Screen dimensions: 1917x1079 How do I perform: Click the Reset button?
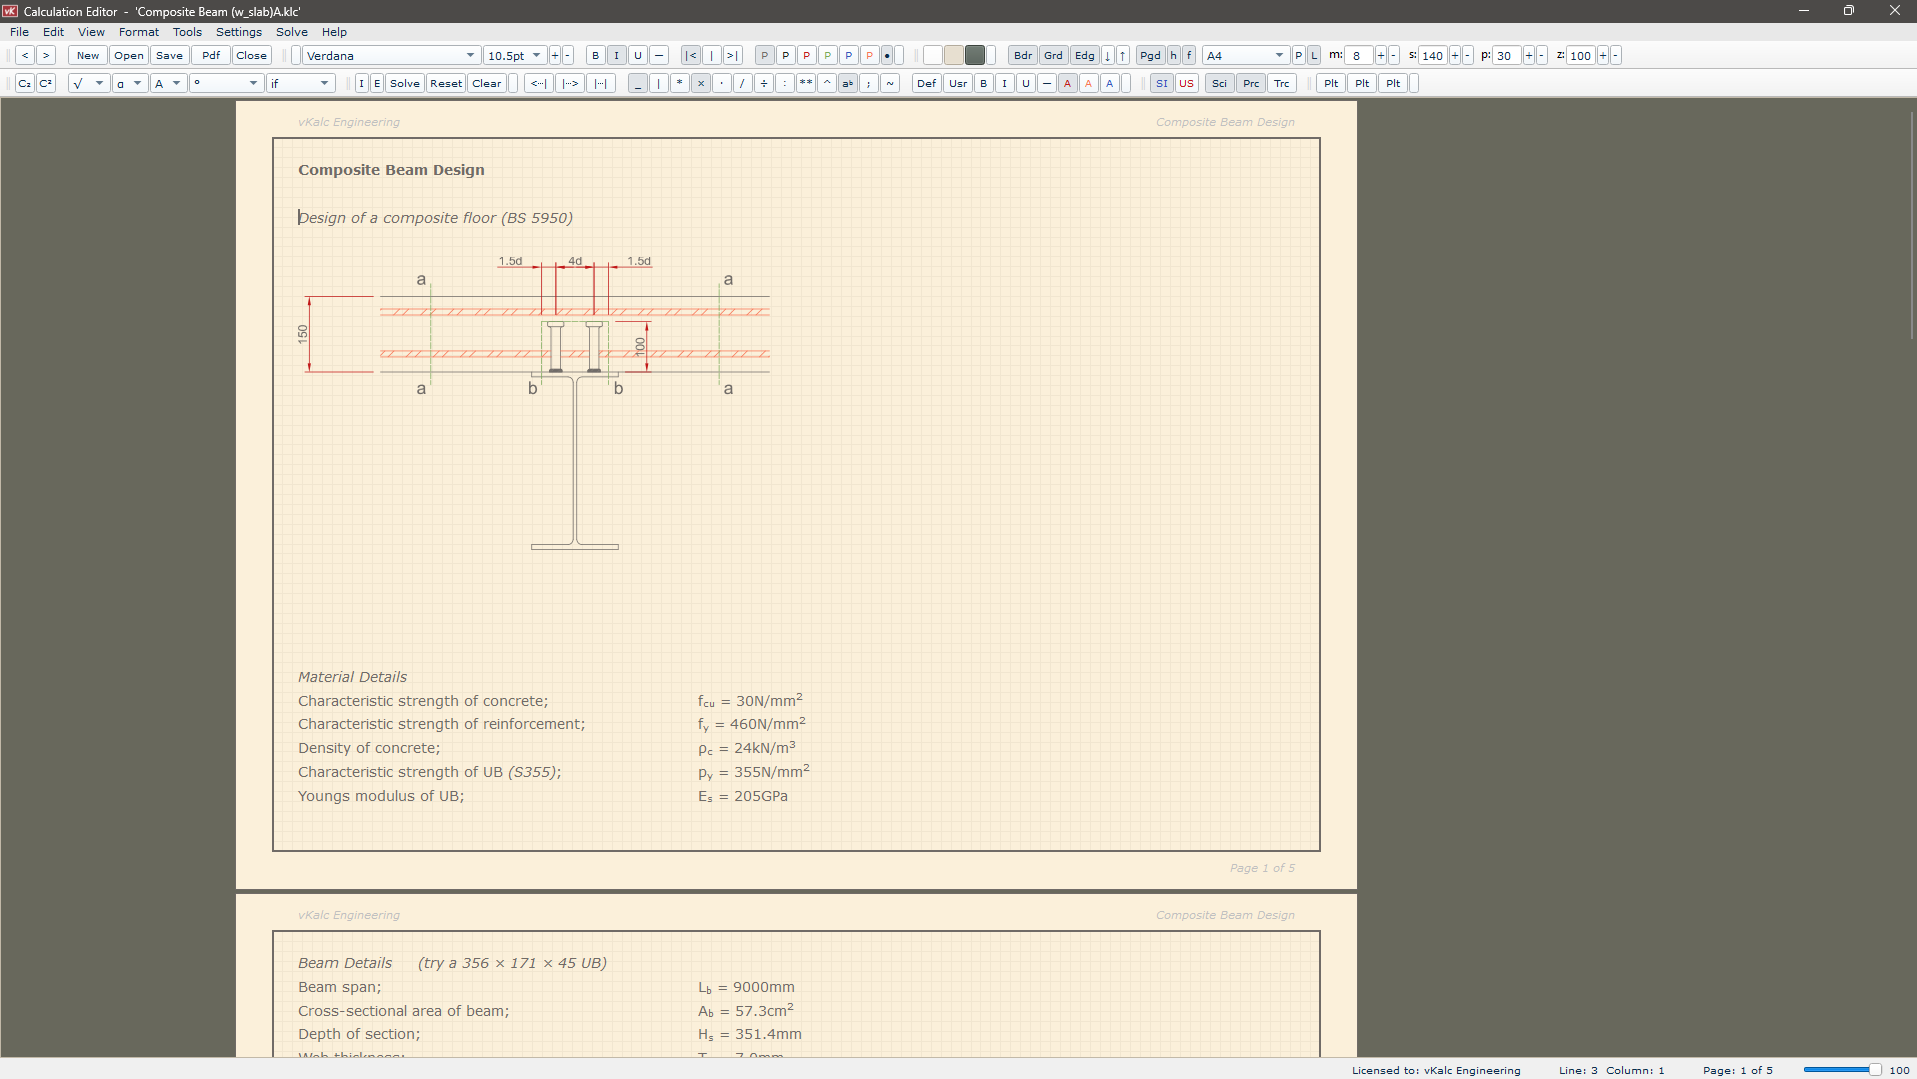point(446,84)
